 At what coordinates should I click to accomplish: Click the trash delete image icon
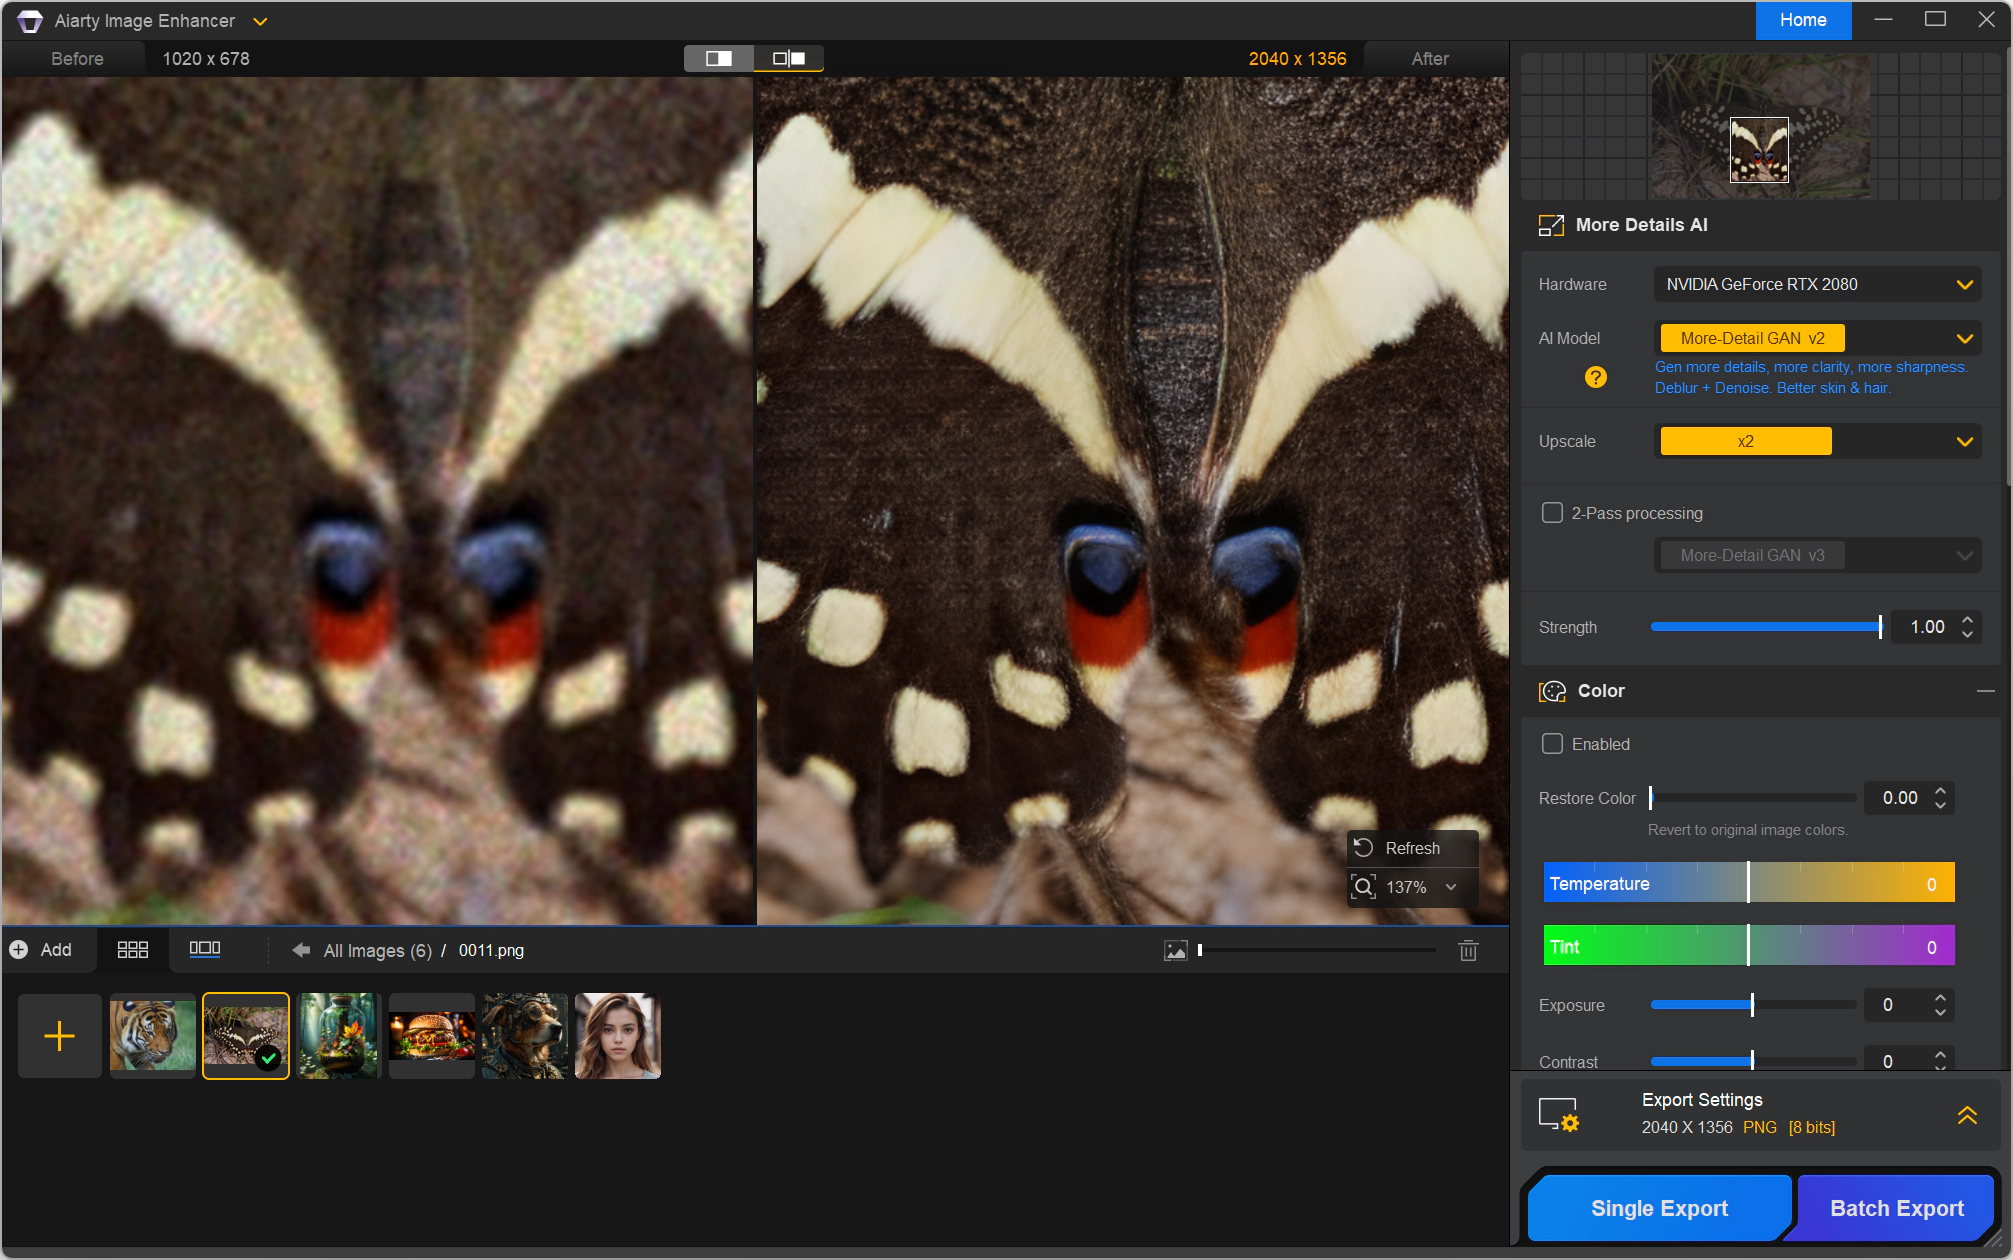pos(1468,950)
